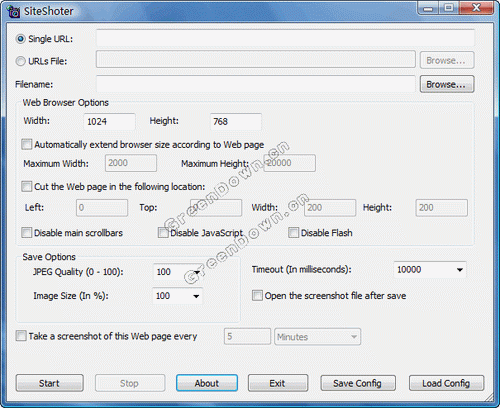Enable Open the screenshot file after save
Viewport: 500px width, 408px height.
pyautogui.click(x=257, y=295)
